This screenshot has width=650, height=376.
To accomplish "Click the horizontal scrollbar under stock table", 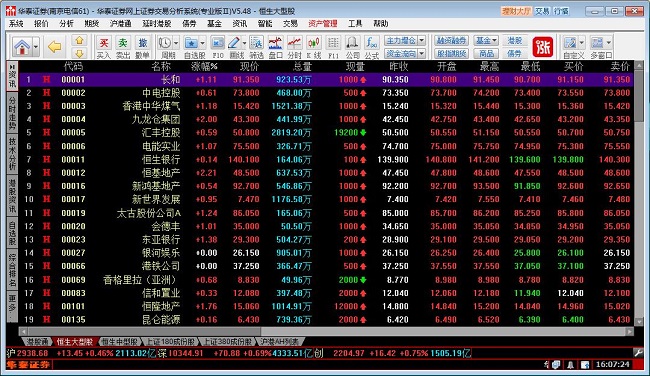I will 326,332.
